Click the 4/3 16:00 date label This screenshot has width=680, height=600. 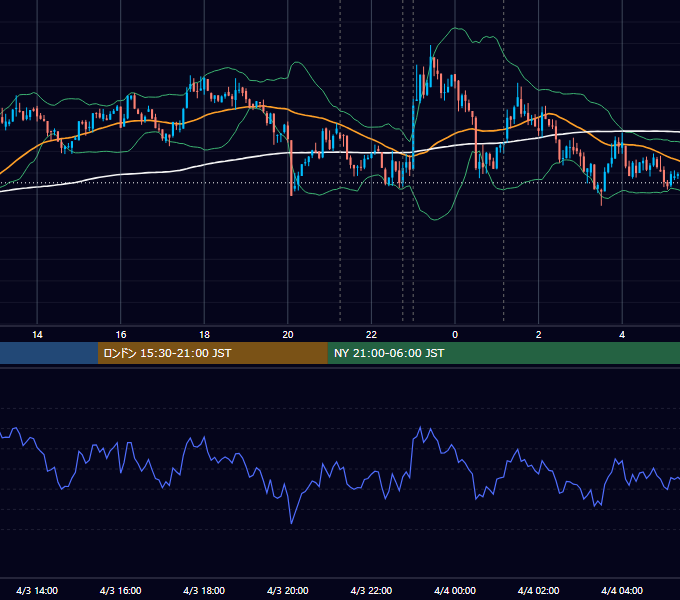tap(121, 590)
